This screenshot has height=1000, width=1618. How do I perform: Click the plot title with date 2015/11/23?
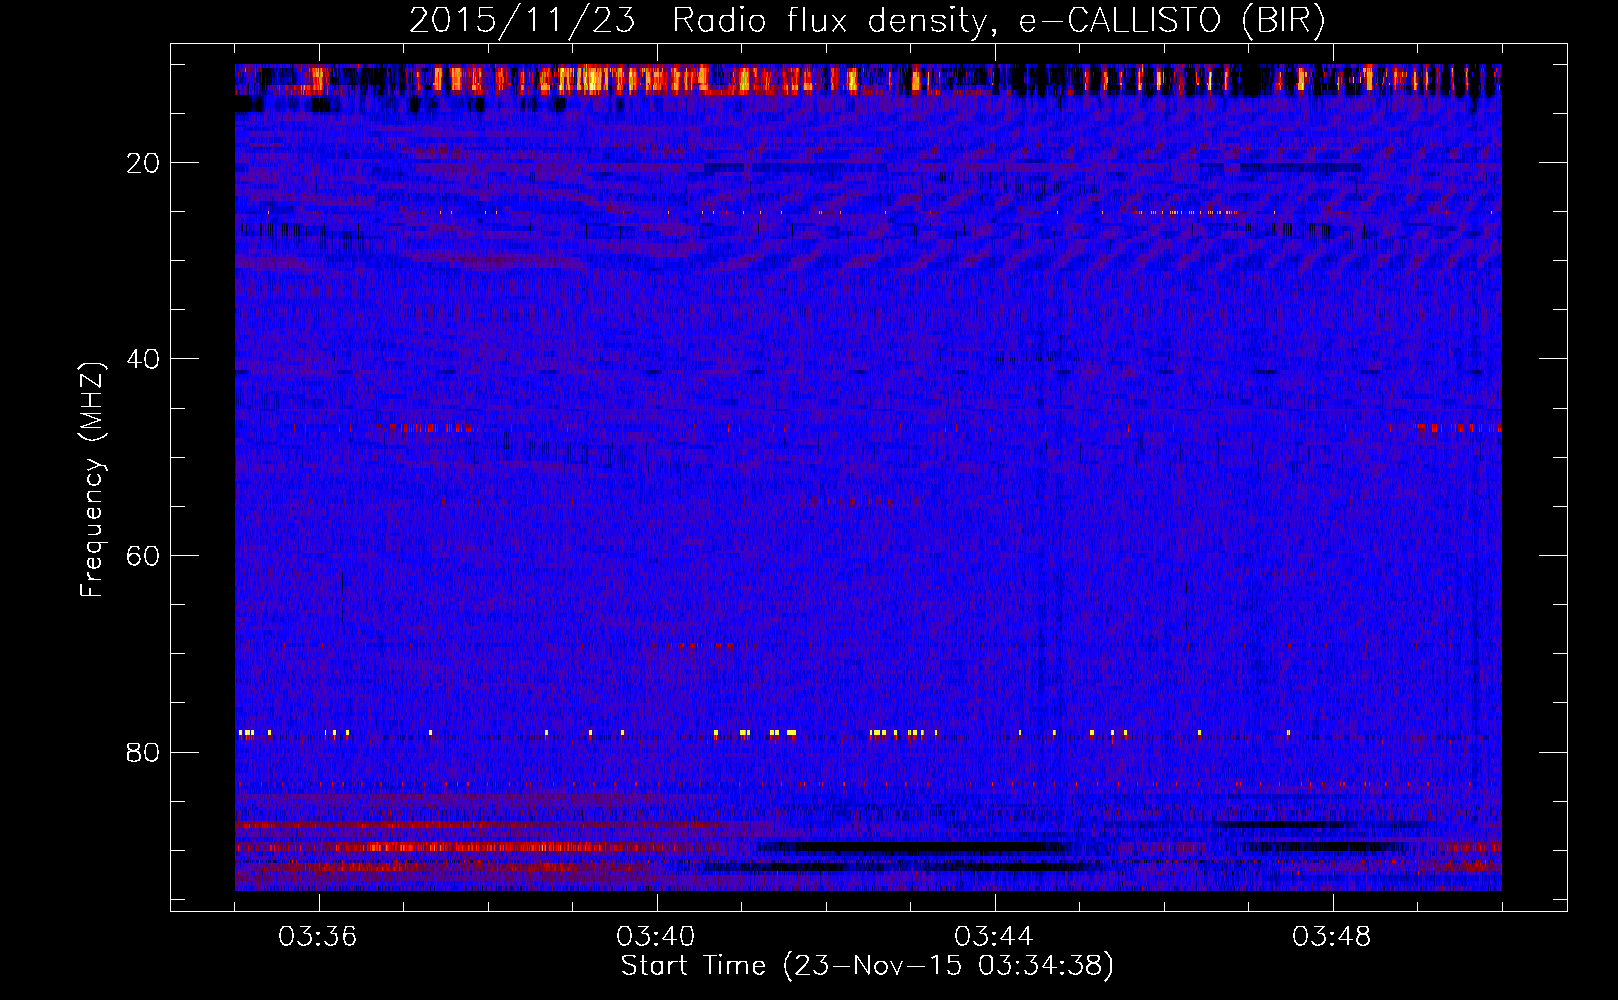click(x=867, y=21)
